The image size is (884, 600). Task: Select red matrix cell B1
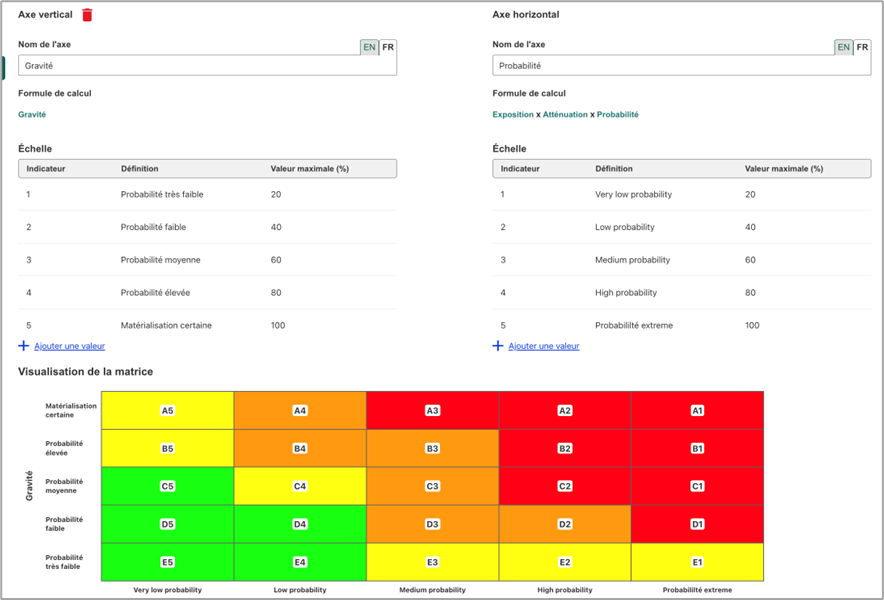[697, 448]
